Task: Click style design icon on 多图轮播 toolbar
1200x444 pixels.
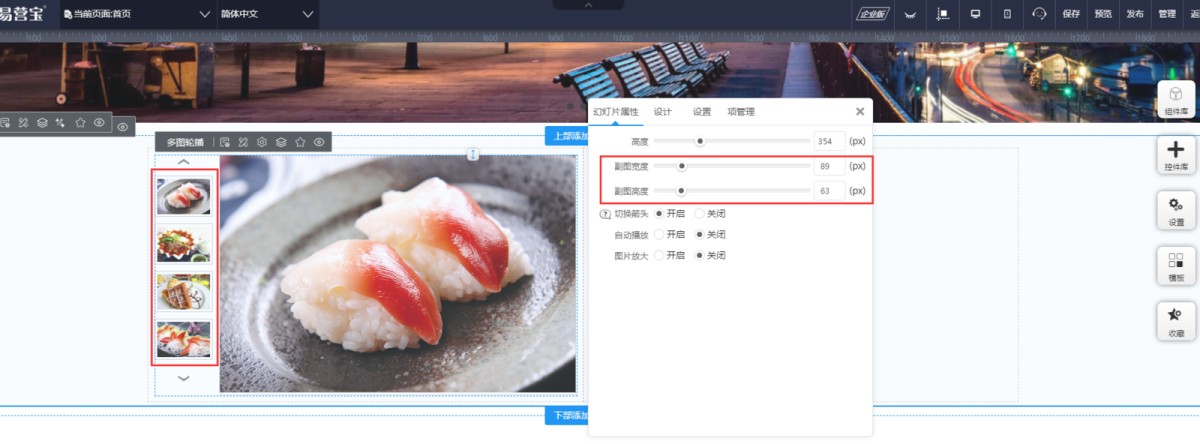Action: 243,142
